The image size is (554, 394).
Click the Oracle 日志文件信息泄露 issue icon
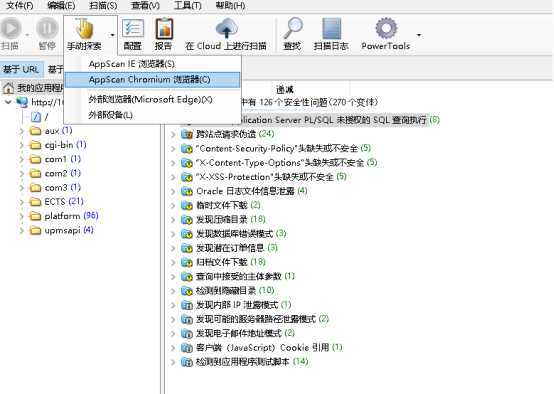point(187,191)
